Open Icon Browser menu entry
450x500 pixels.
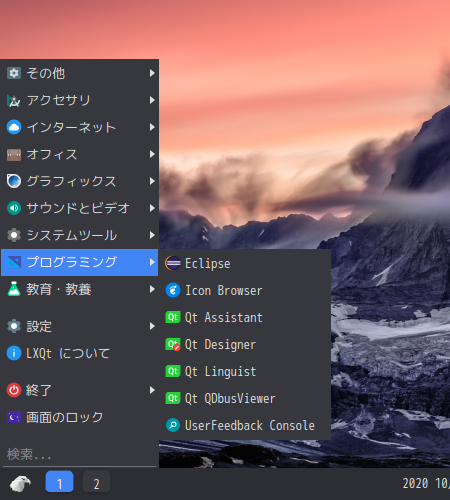coord(245,290)
